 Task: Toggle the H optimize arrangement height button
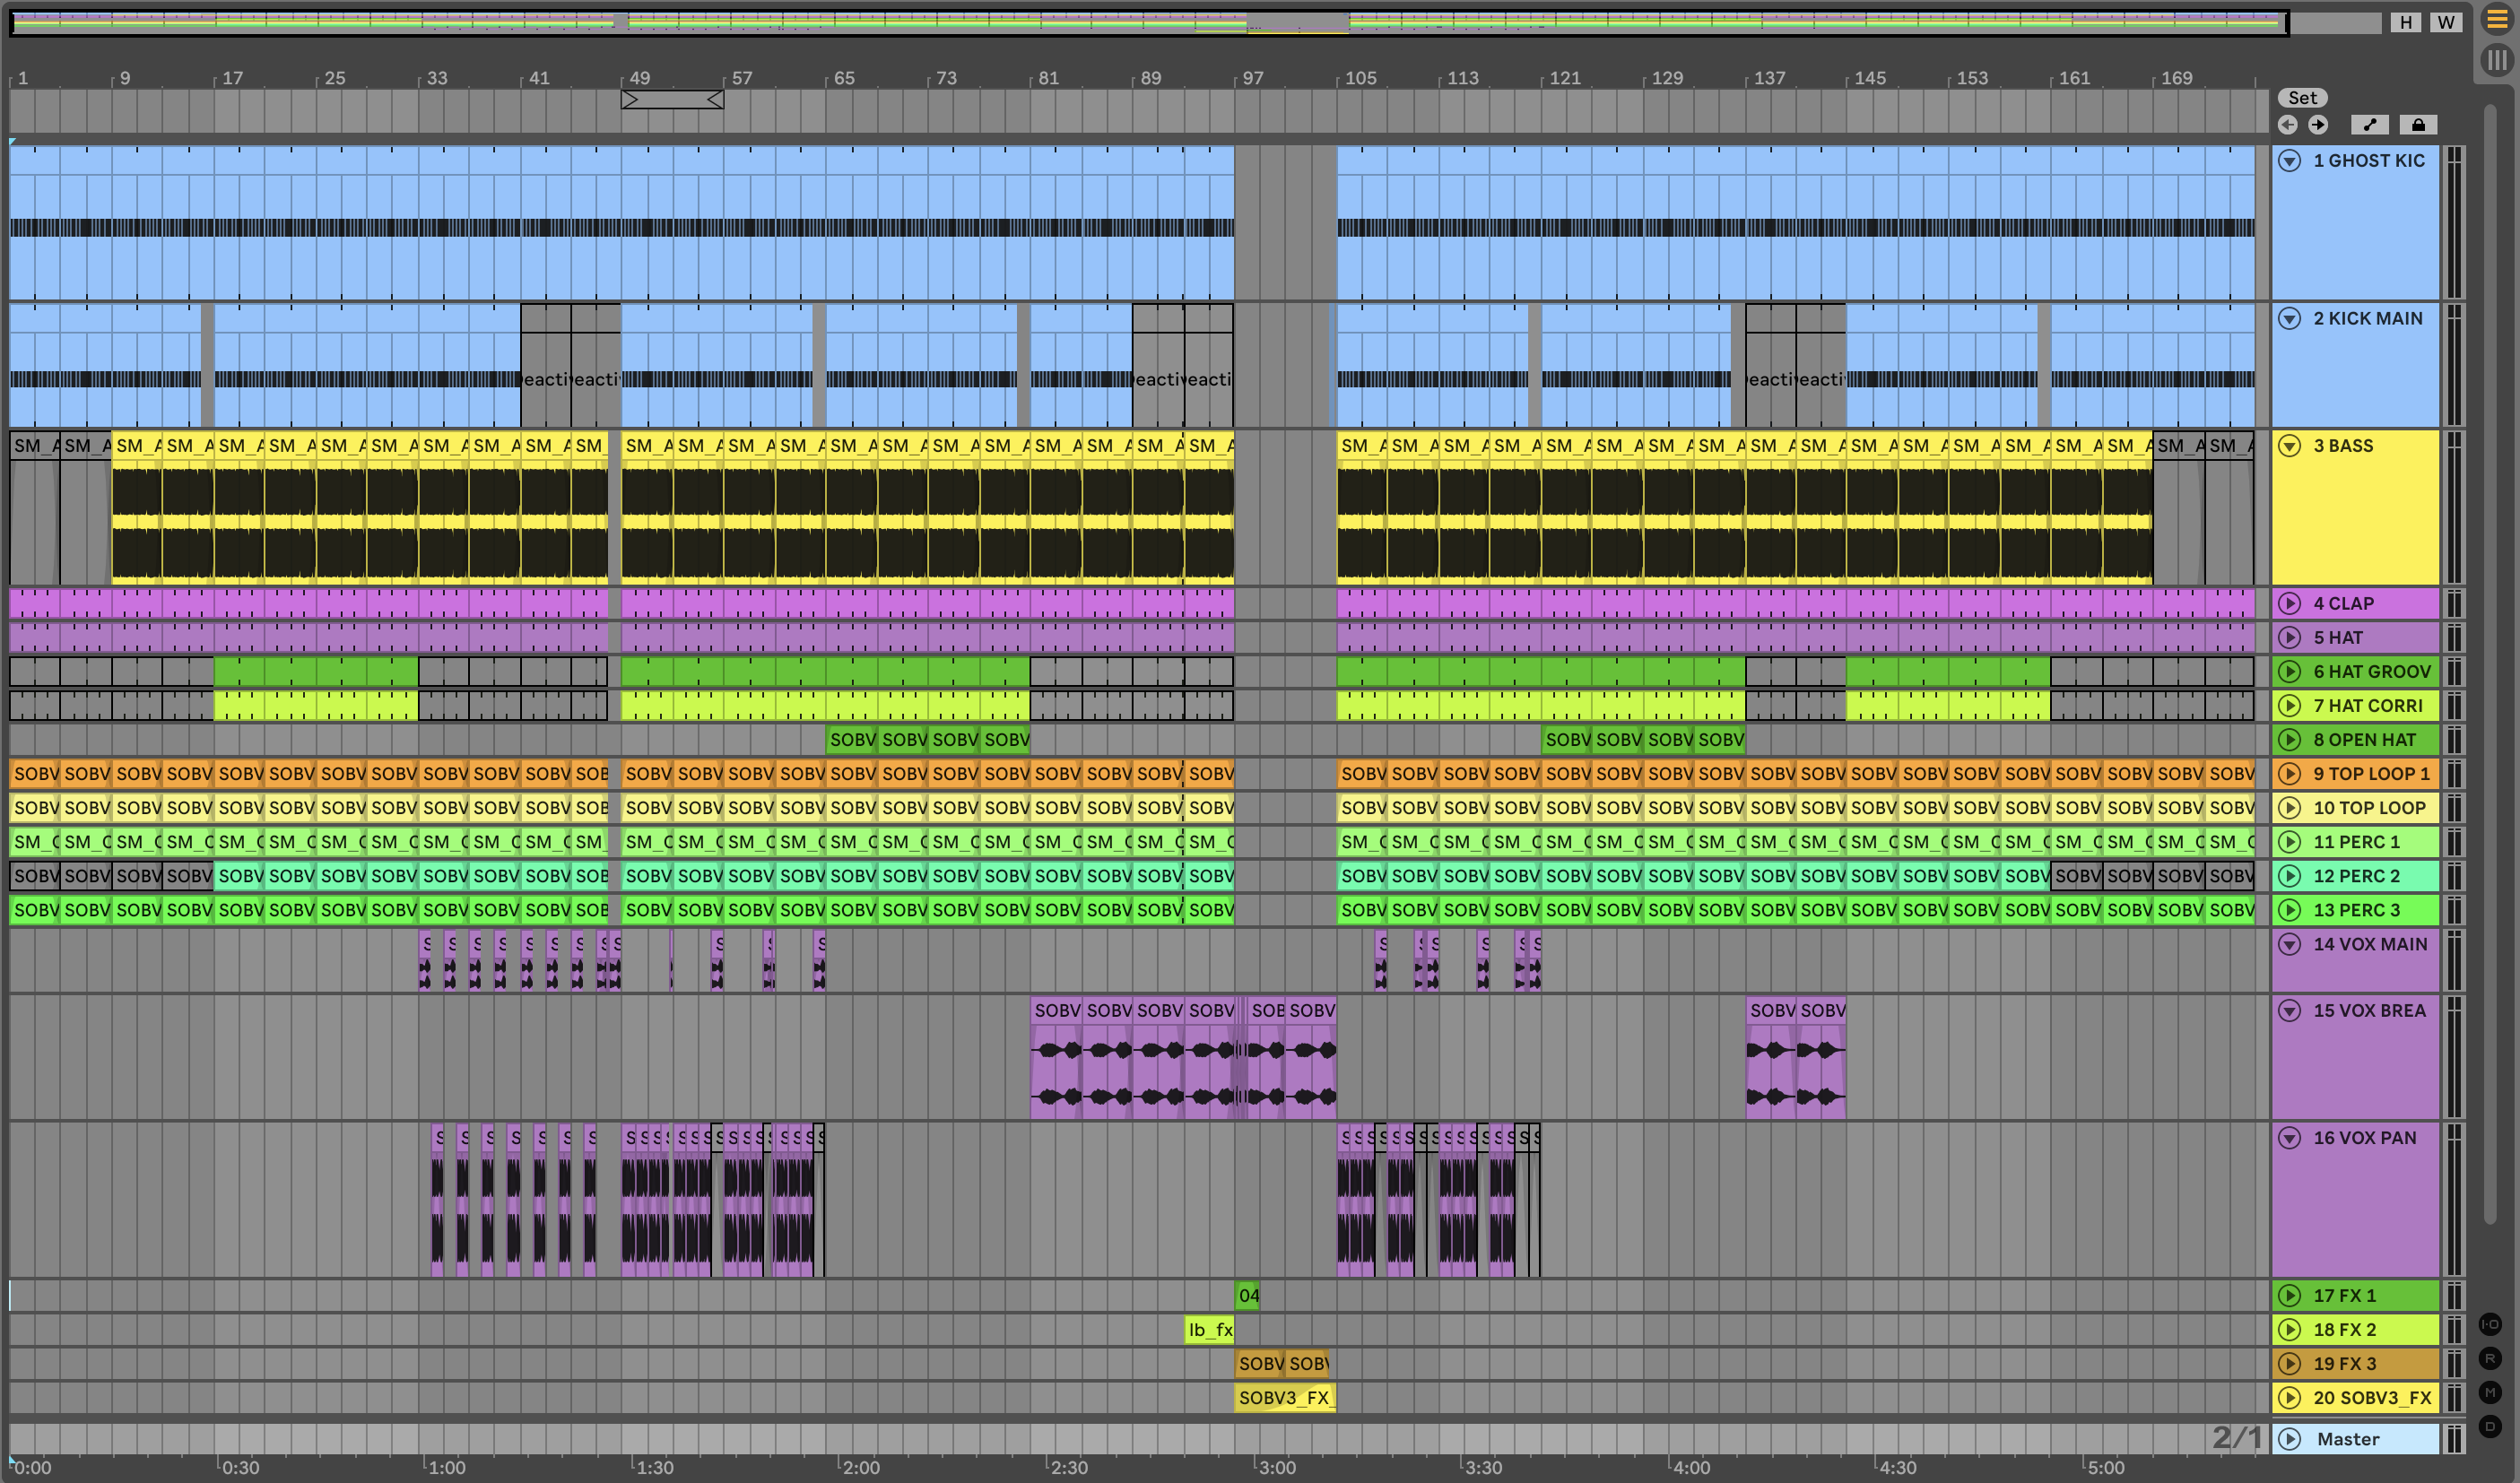coord(2405,22)
